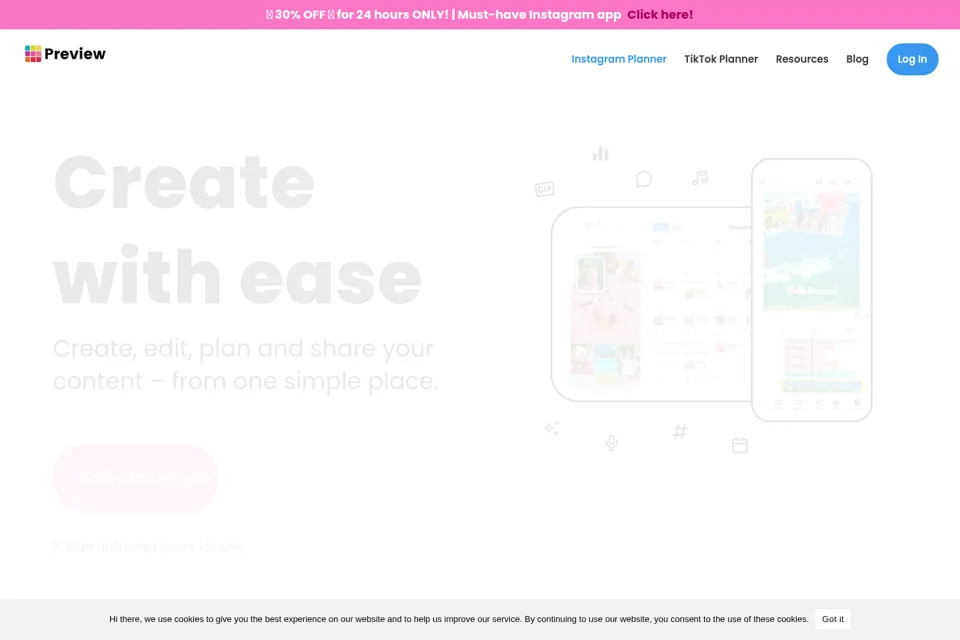The width and height of the screenshot is (960, 640).
Task: Follow the pink 'Click here!' promo link
Action: pyautogui.click(x=659, y=15)
